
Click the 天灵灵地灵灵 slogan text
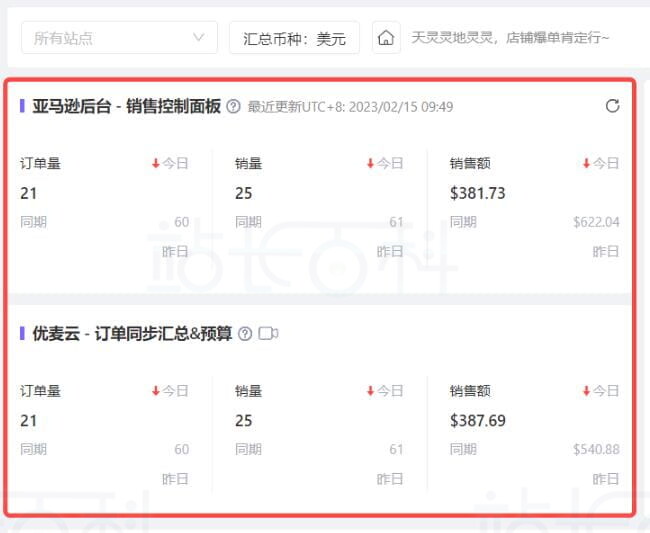[x=510, y=38]
